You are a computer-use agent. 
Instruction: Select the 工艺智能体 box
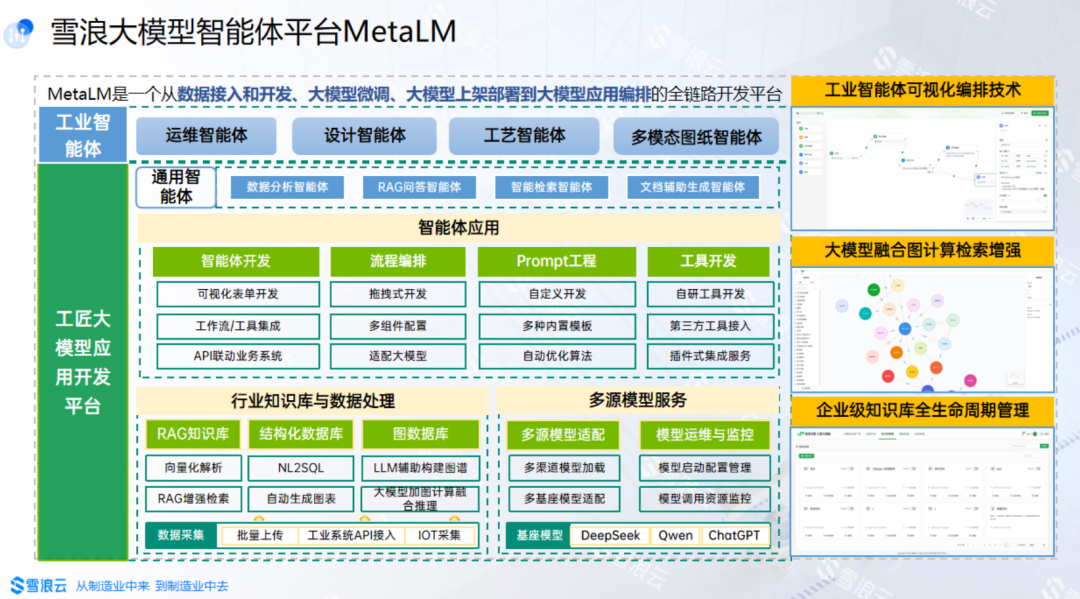[524, 136]
